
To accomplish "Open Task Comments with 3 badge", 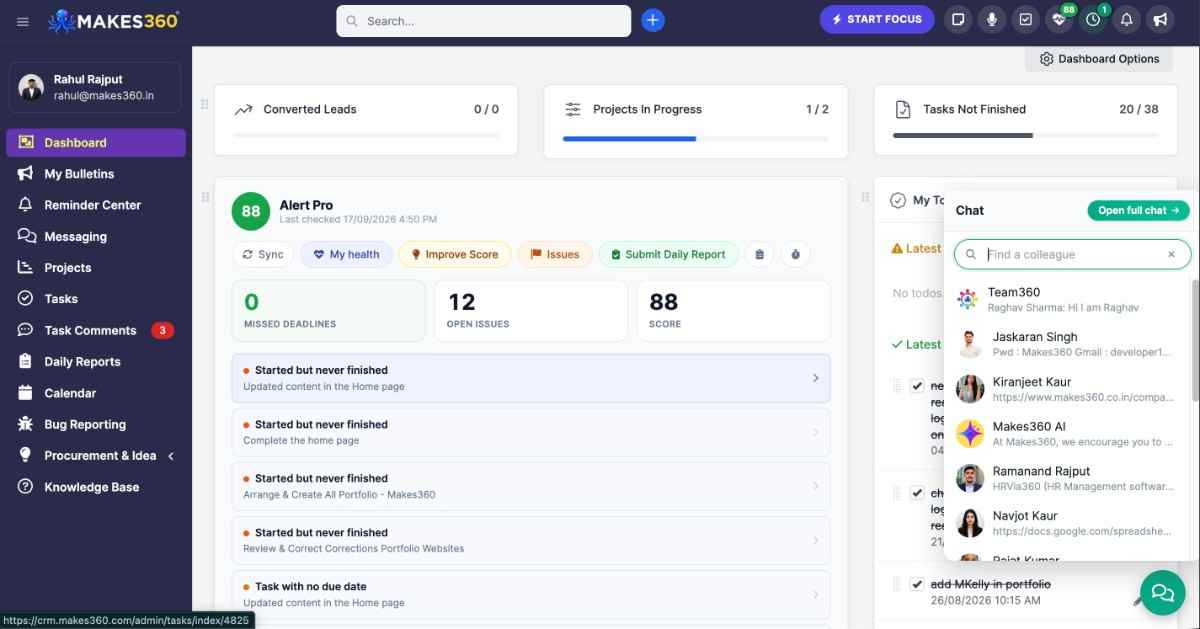I will tap(96, 330).
